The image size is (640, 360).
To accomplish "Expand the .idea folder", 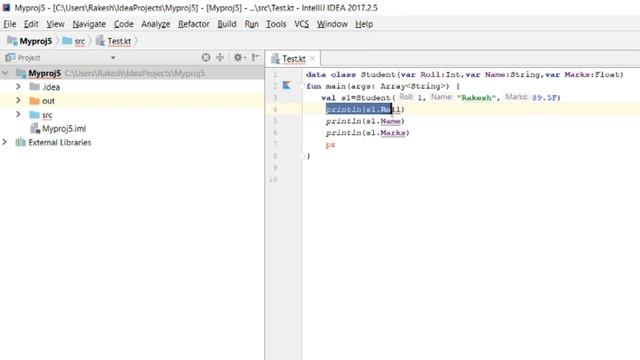I will 18,87.
